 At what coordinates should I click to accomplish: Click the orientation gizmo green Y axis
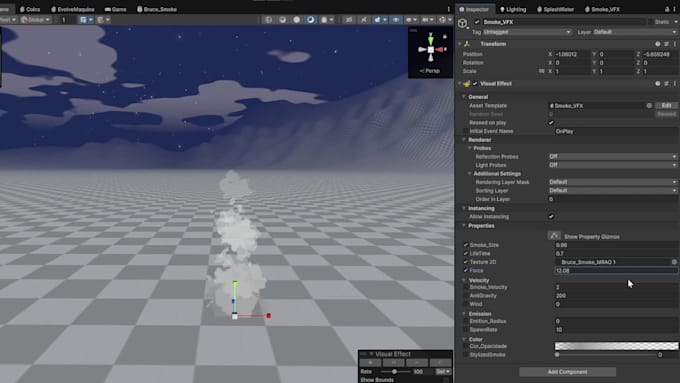pos(431,40)
